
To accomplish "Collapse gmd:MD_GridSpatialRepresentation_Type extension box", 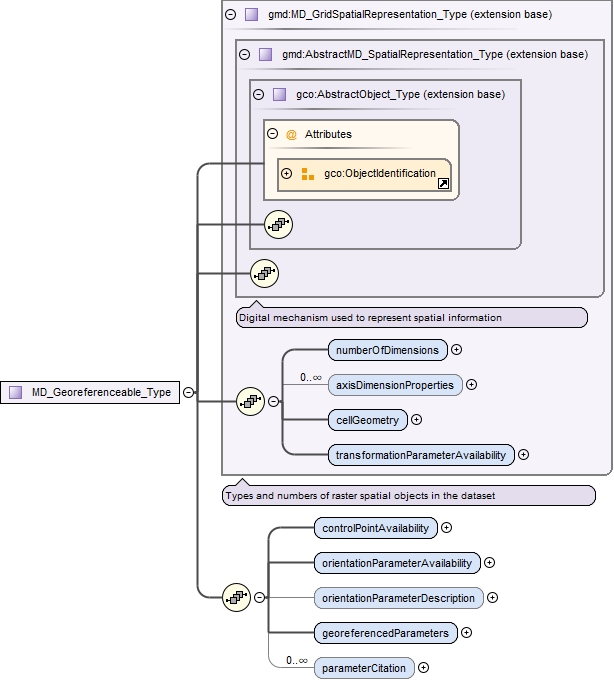I will (231, 15).
